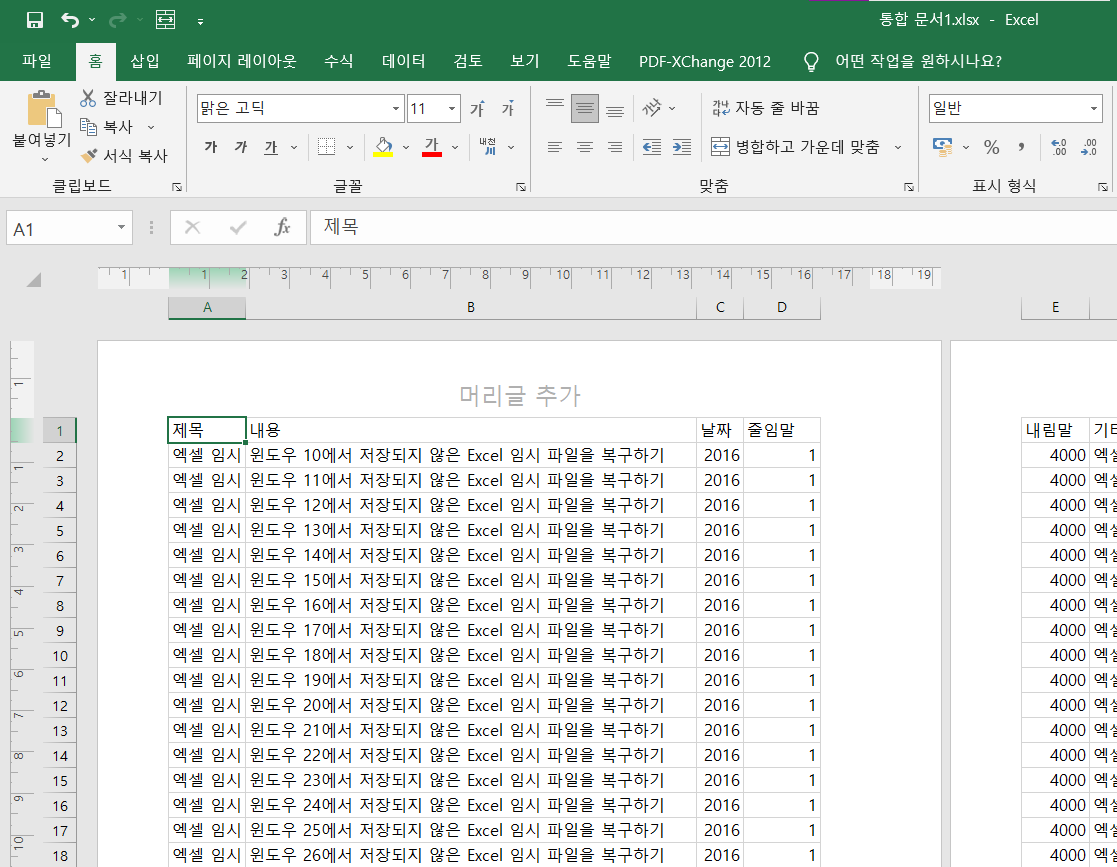Open the 파일 menu
The height and width of the screenshot is (867, 1117).
coord(37,61)
